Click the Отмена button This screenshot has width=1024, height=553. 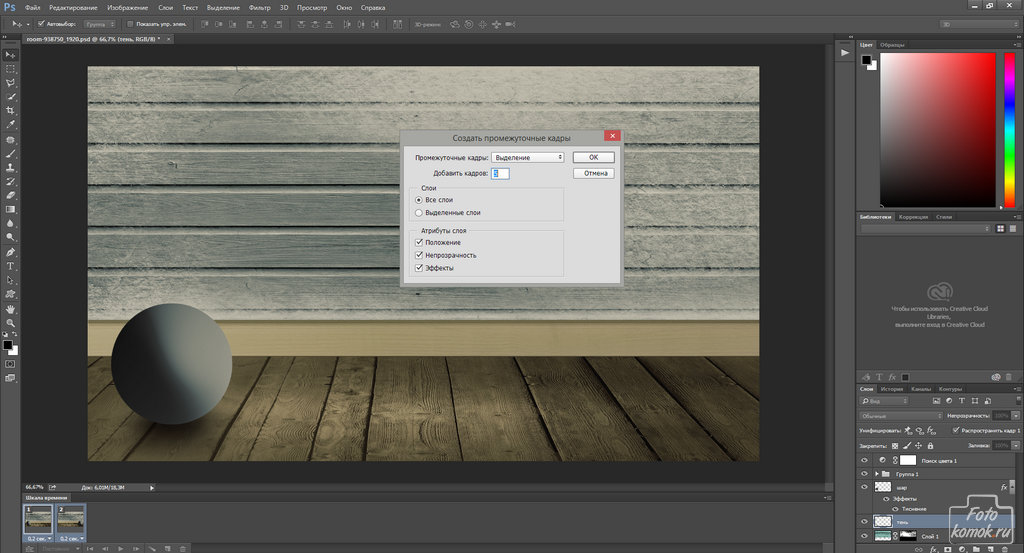(593, 173)
